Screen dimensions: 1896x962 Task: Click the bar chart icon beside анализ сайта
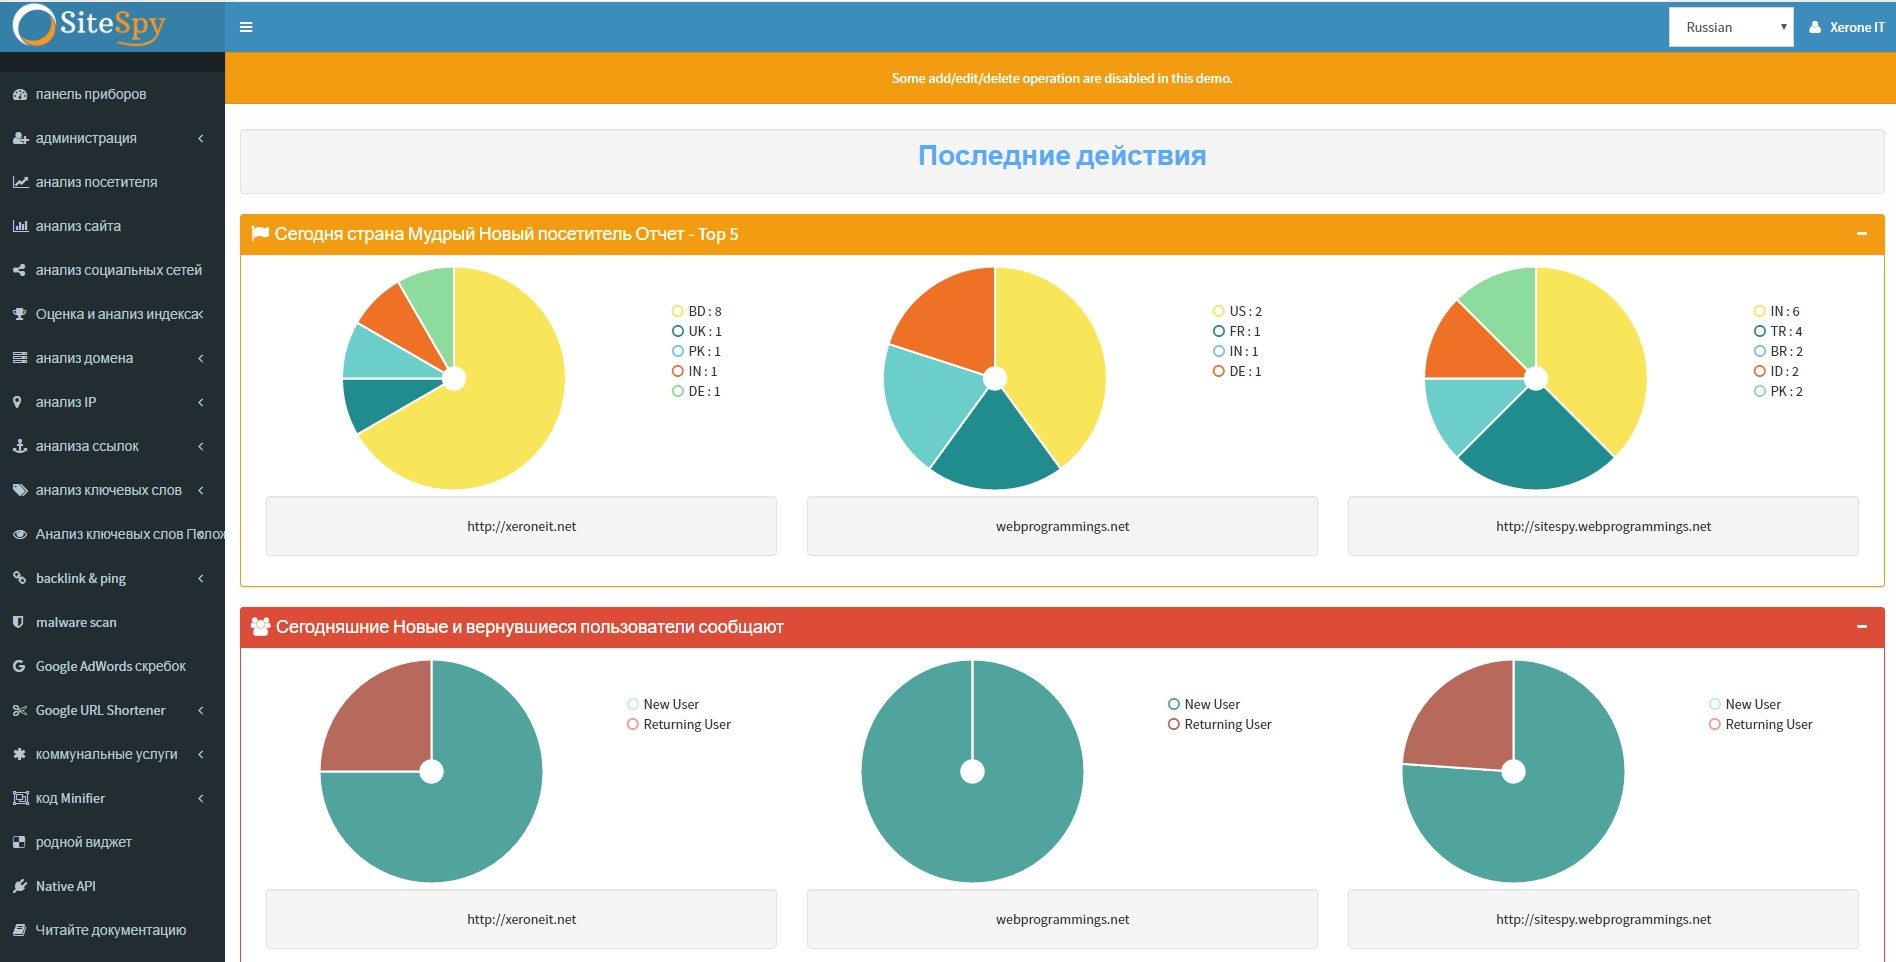click(x=19, y=226)
